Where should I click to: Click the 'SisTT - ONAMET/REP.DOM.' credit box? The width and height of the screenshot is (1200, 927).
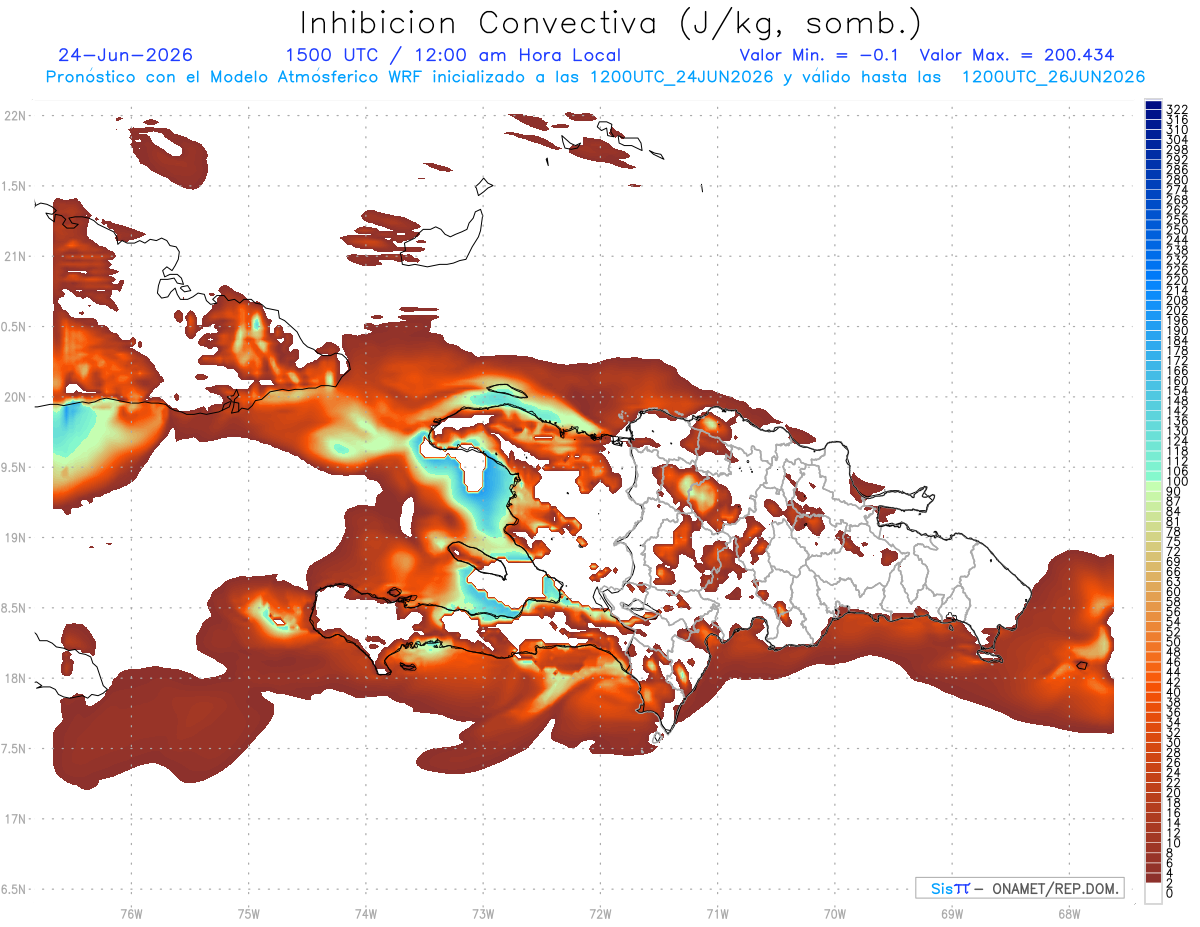1019,888
